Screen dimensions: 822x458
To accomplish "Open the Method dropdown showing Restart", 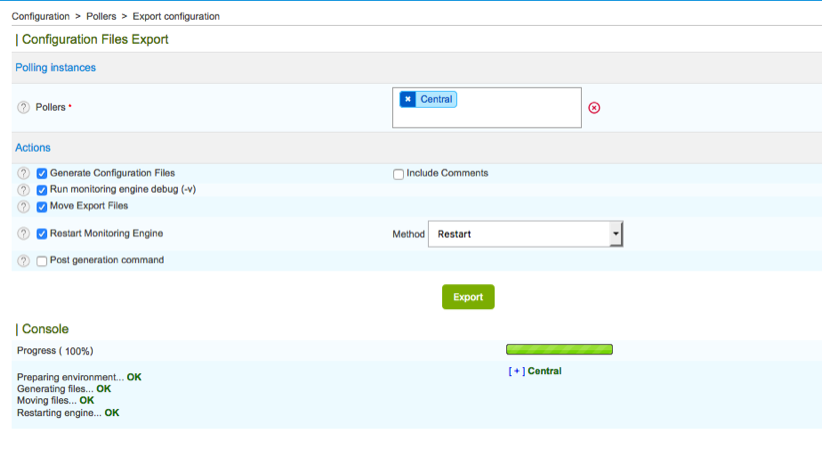I will (525, 234).
